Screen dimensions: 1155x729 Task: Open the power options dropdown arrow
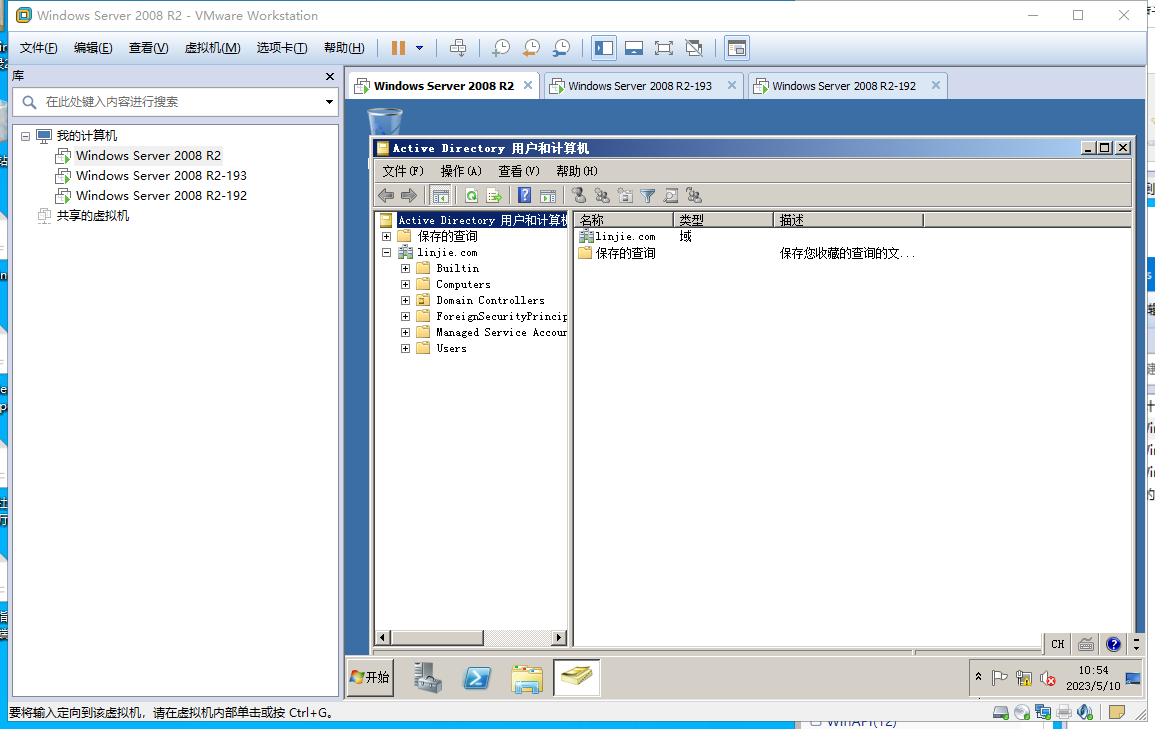coord(420,48)
